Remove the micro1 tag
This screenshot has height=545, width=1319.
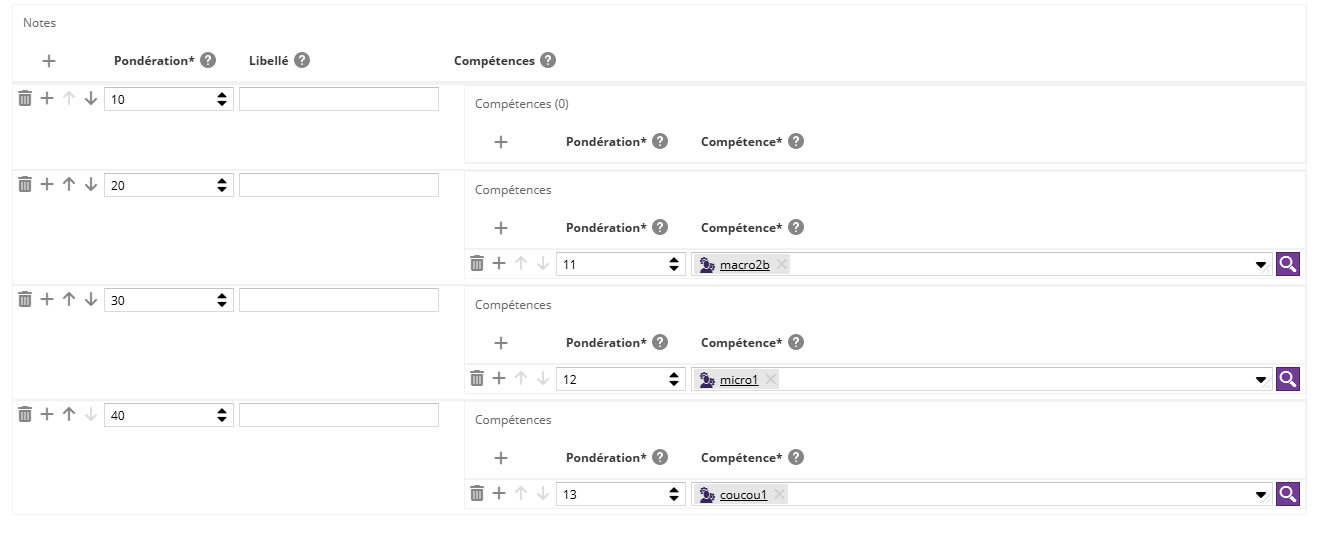[771, 380]
